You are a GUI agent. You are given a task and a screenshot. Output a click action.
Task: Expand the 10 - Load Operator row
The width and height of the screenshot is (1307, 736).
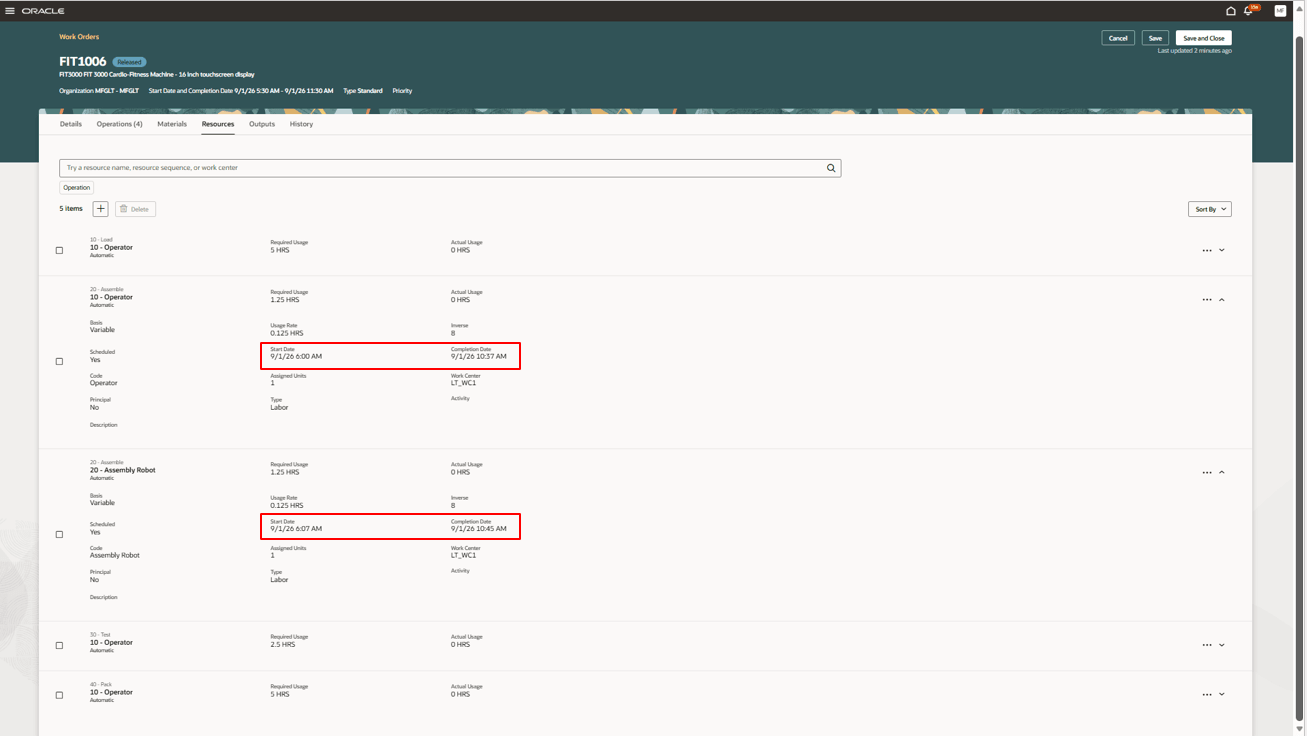pyautogui.click(x=1222, y=250)
